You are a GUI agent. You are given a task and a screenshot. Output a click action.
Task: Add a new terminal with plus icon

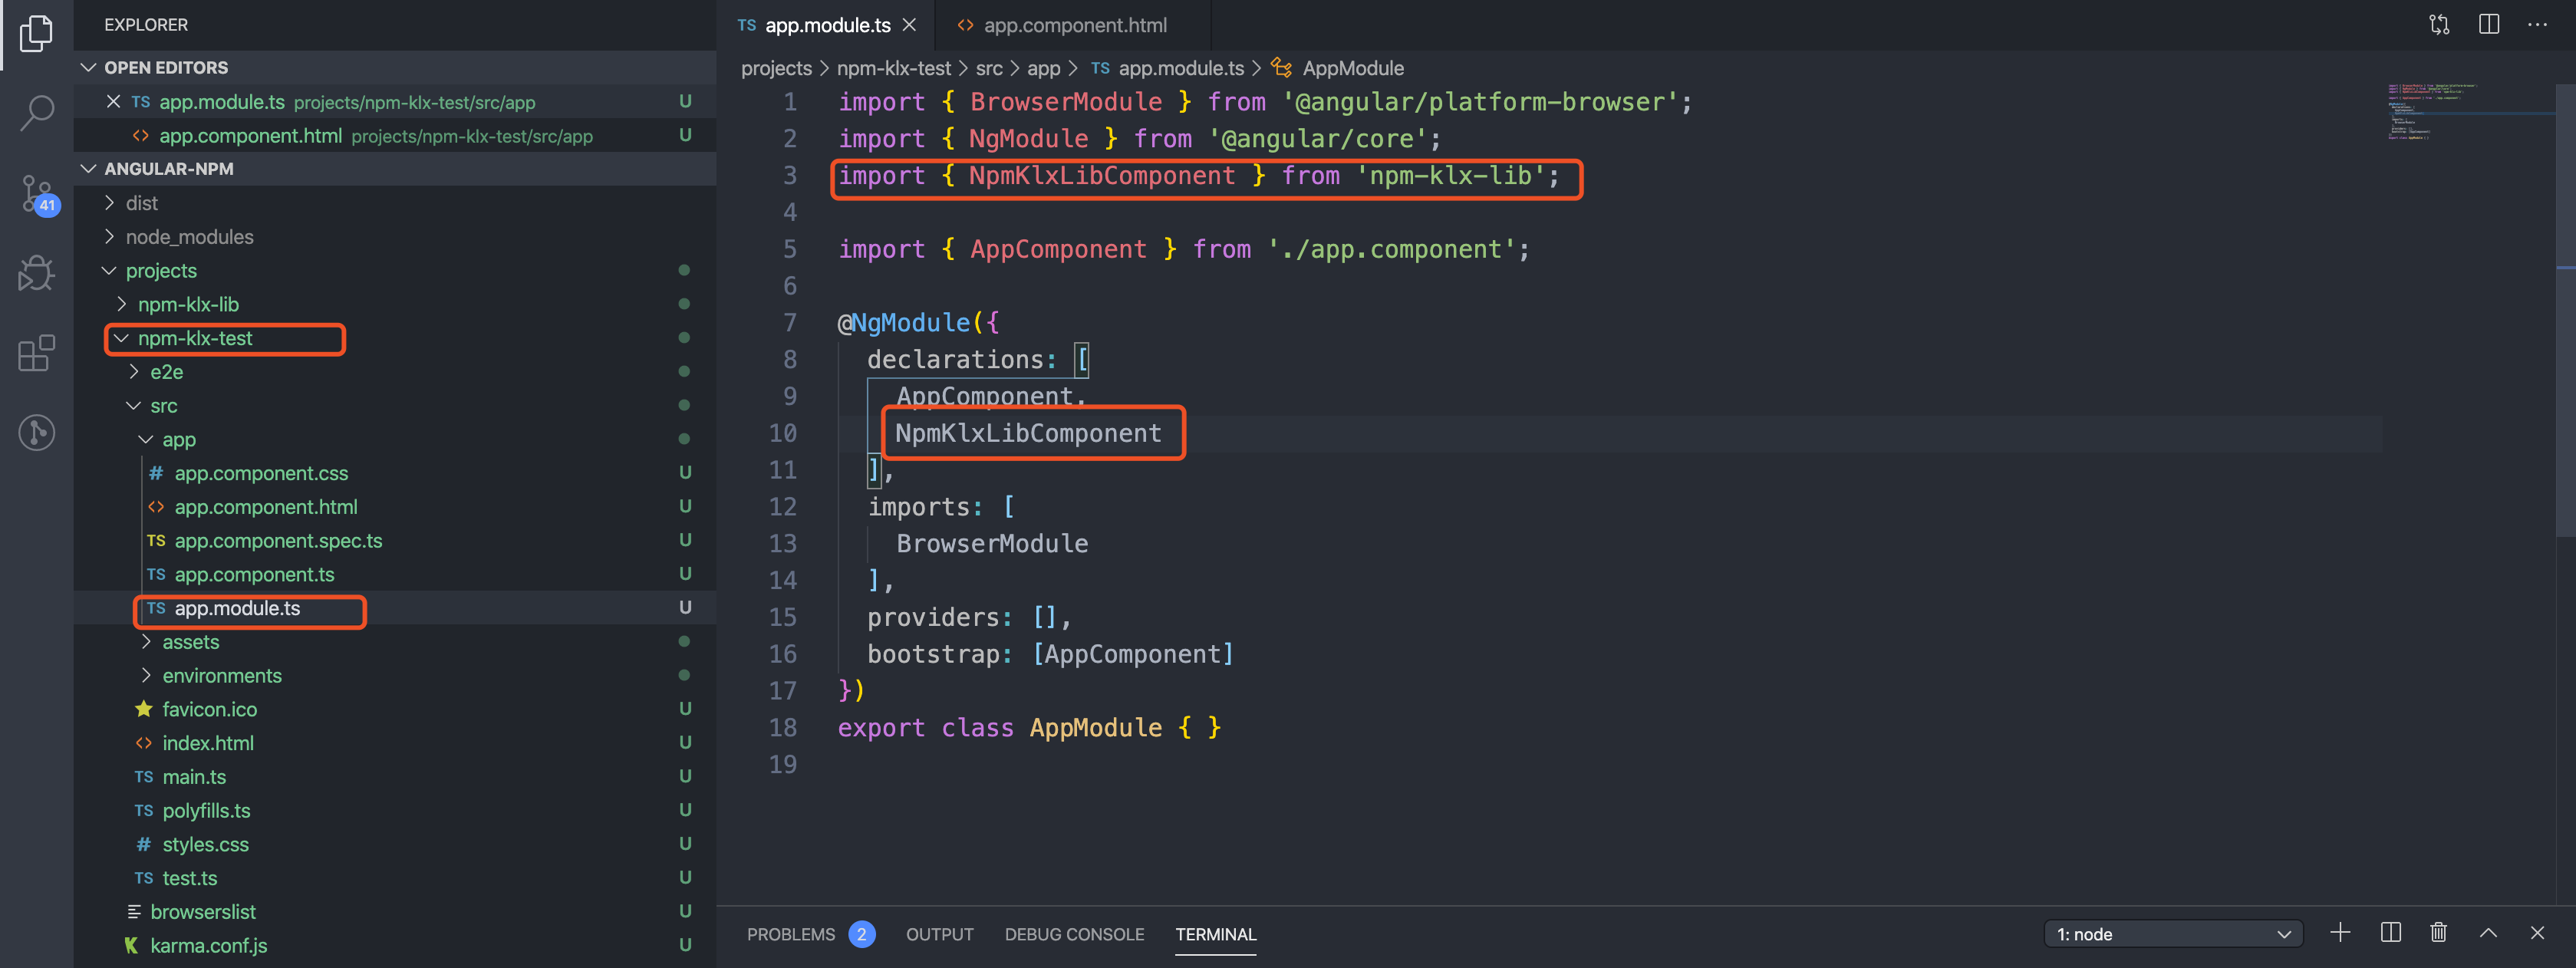click(2340, 933)
